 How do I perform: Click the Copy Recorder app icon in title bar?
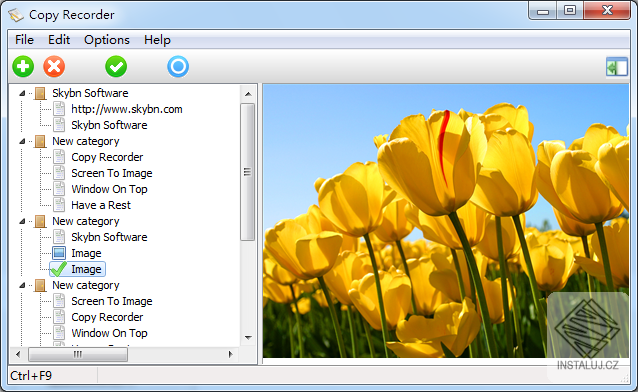(x=16, y=15)
